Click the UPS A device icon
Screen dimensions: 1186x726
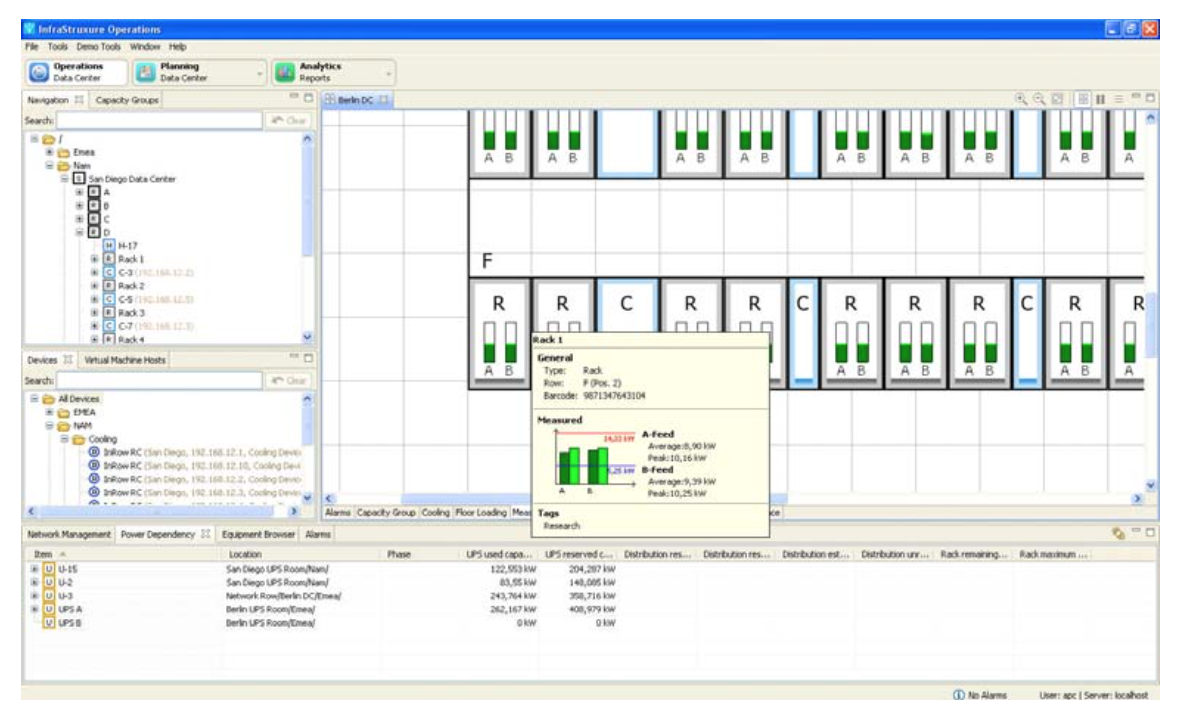coord(48,609)
